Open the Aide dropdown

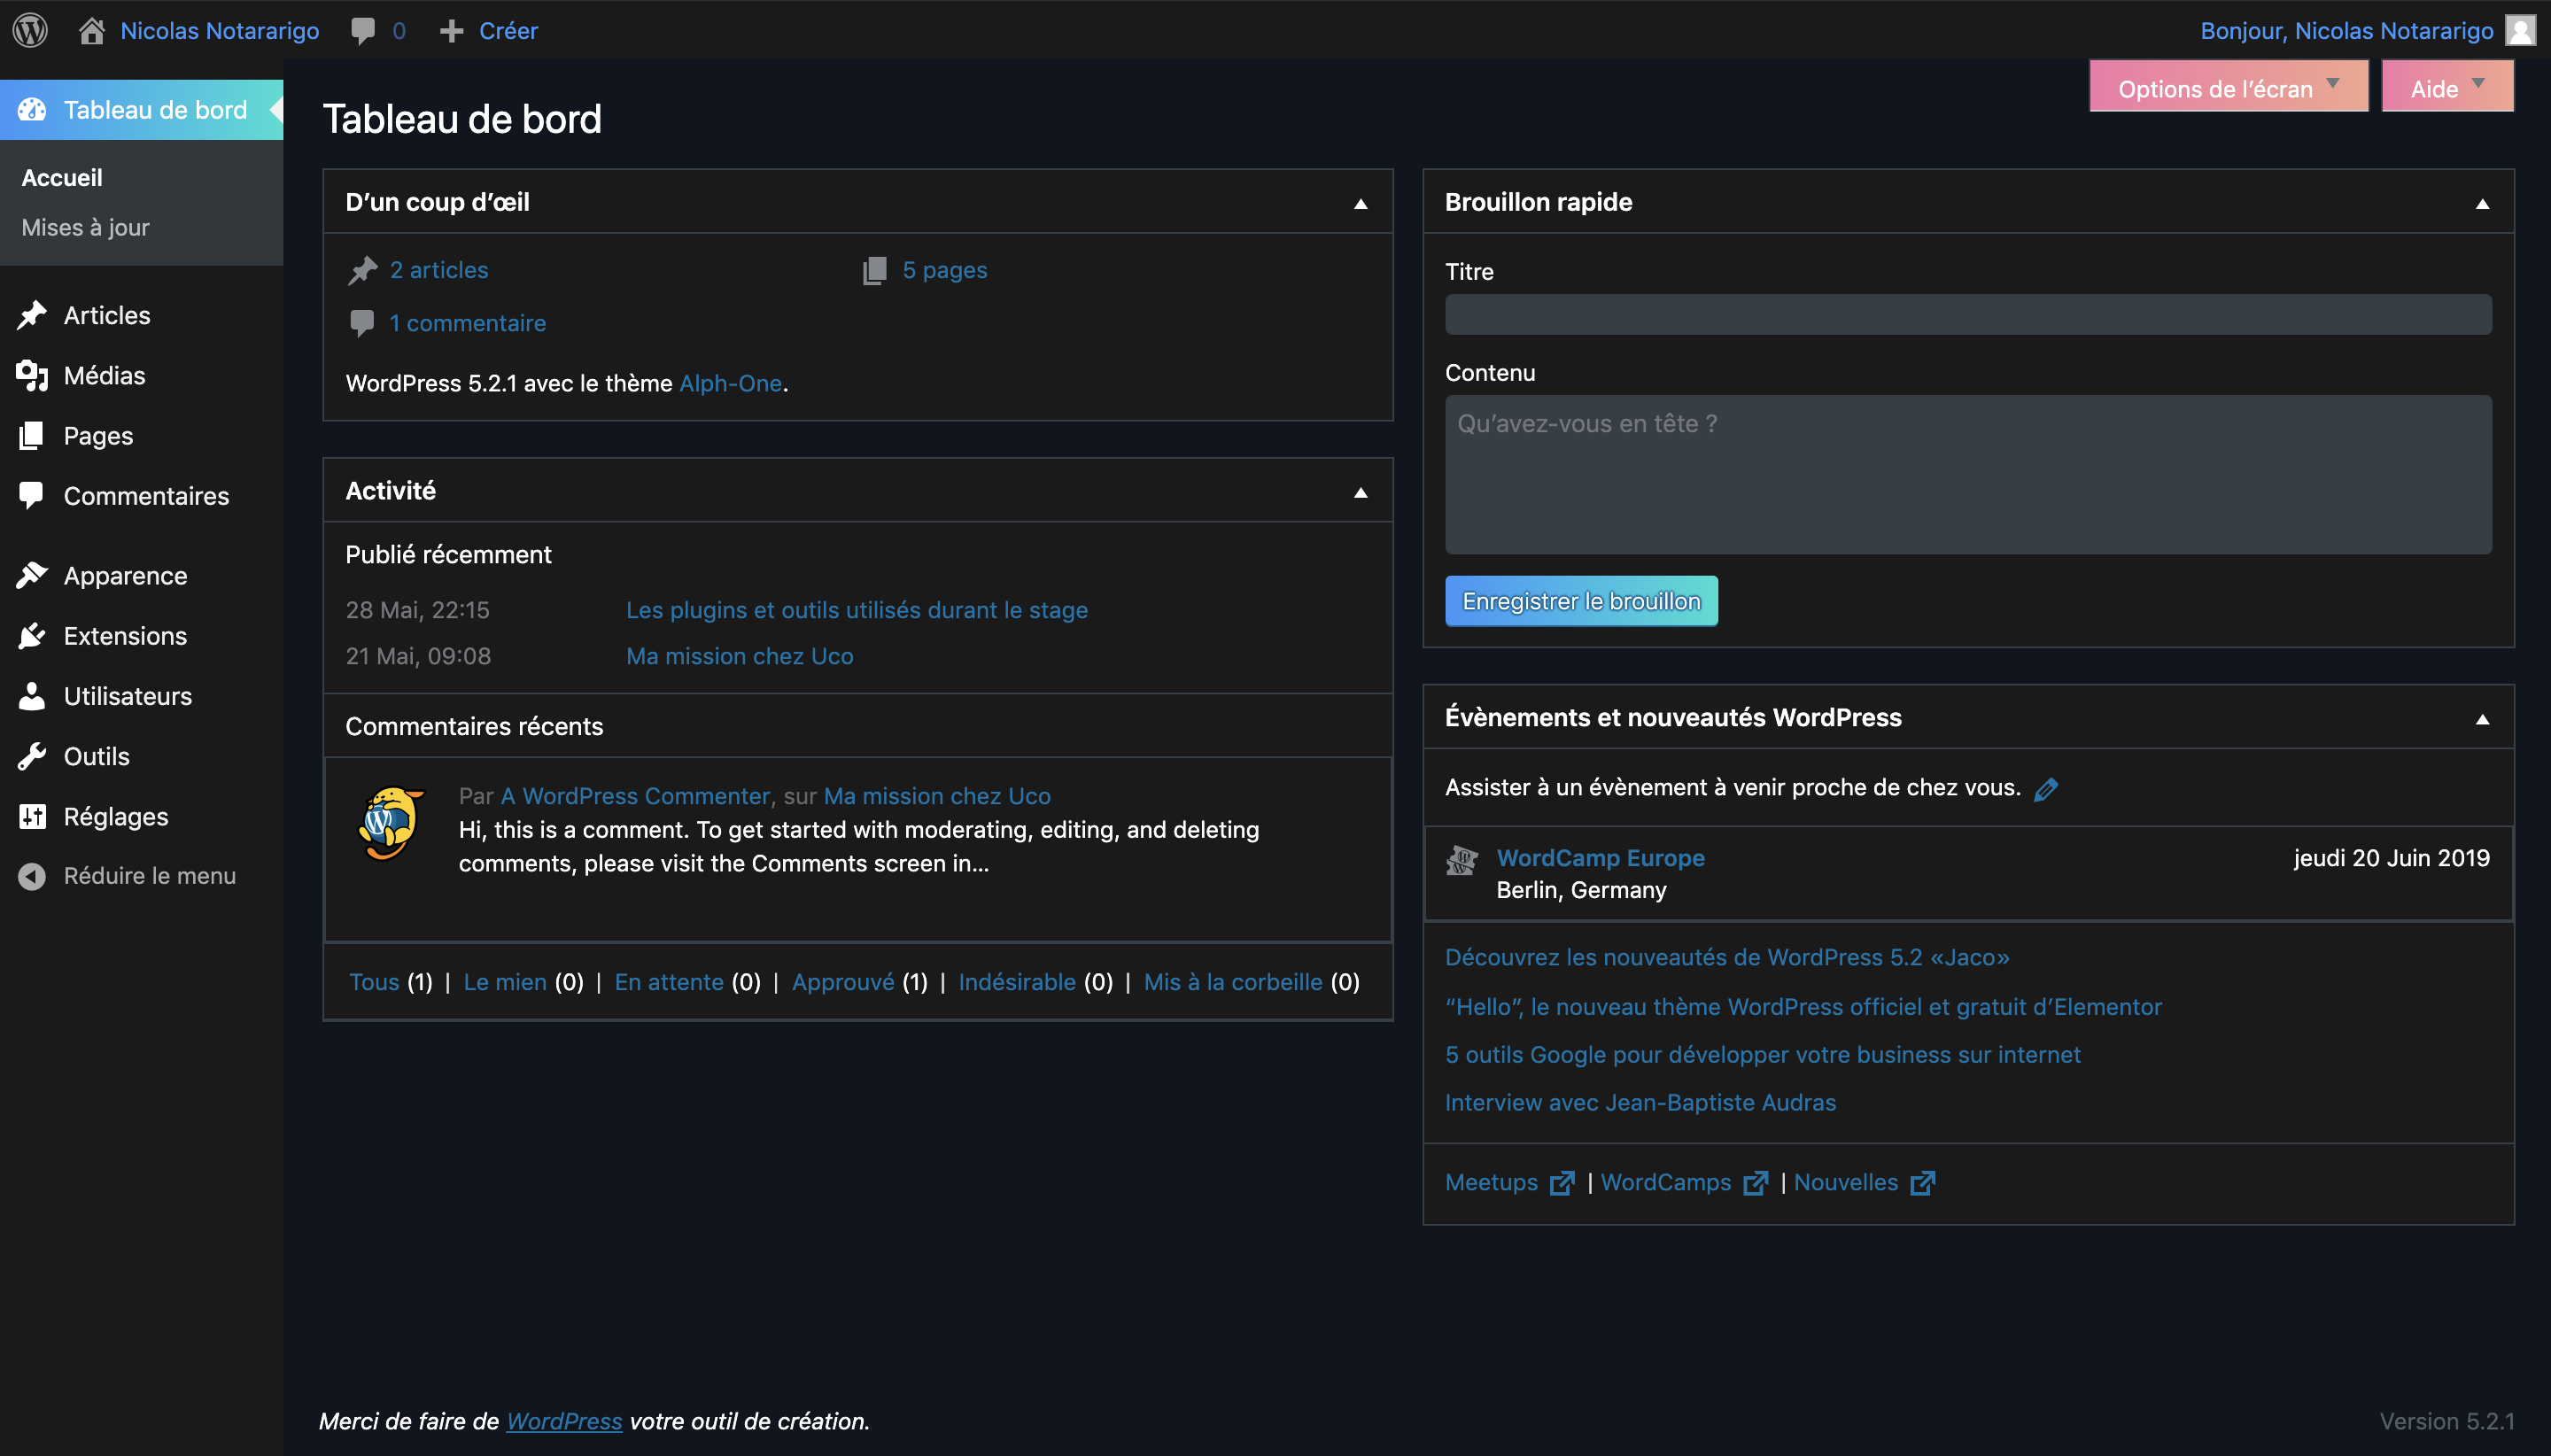coord(2447,88)
